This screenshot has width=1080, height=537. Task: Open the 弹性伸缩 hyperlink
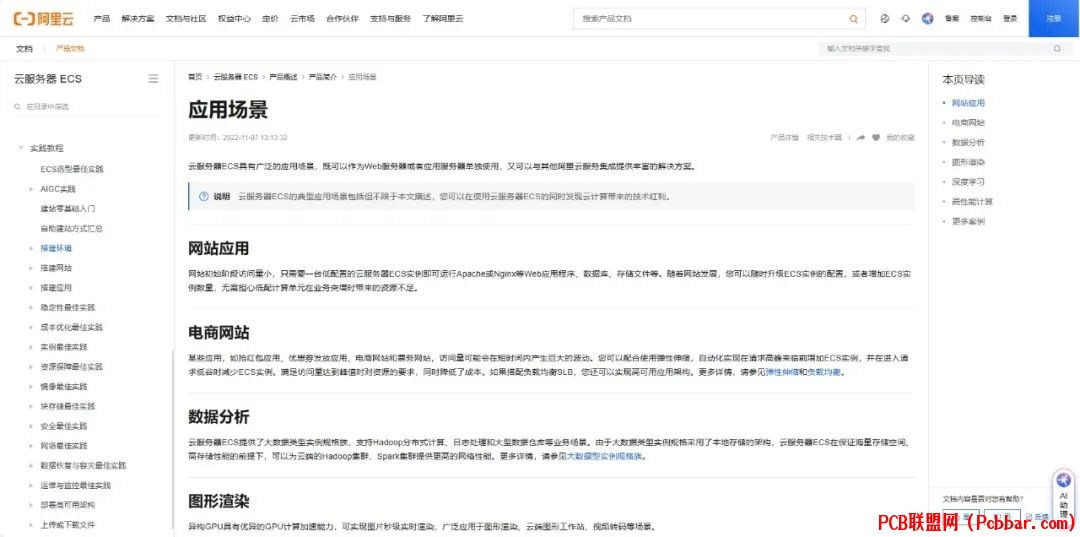click(x=781, y=372)
